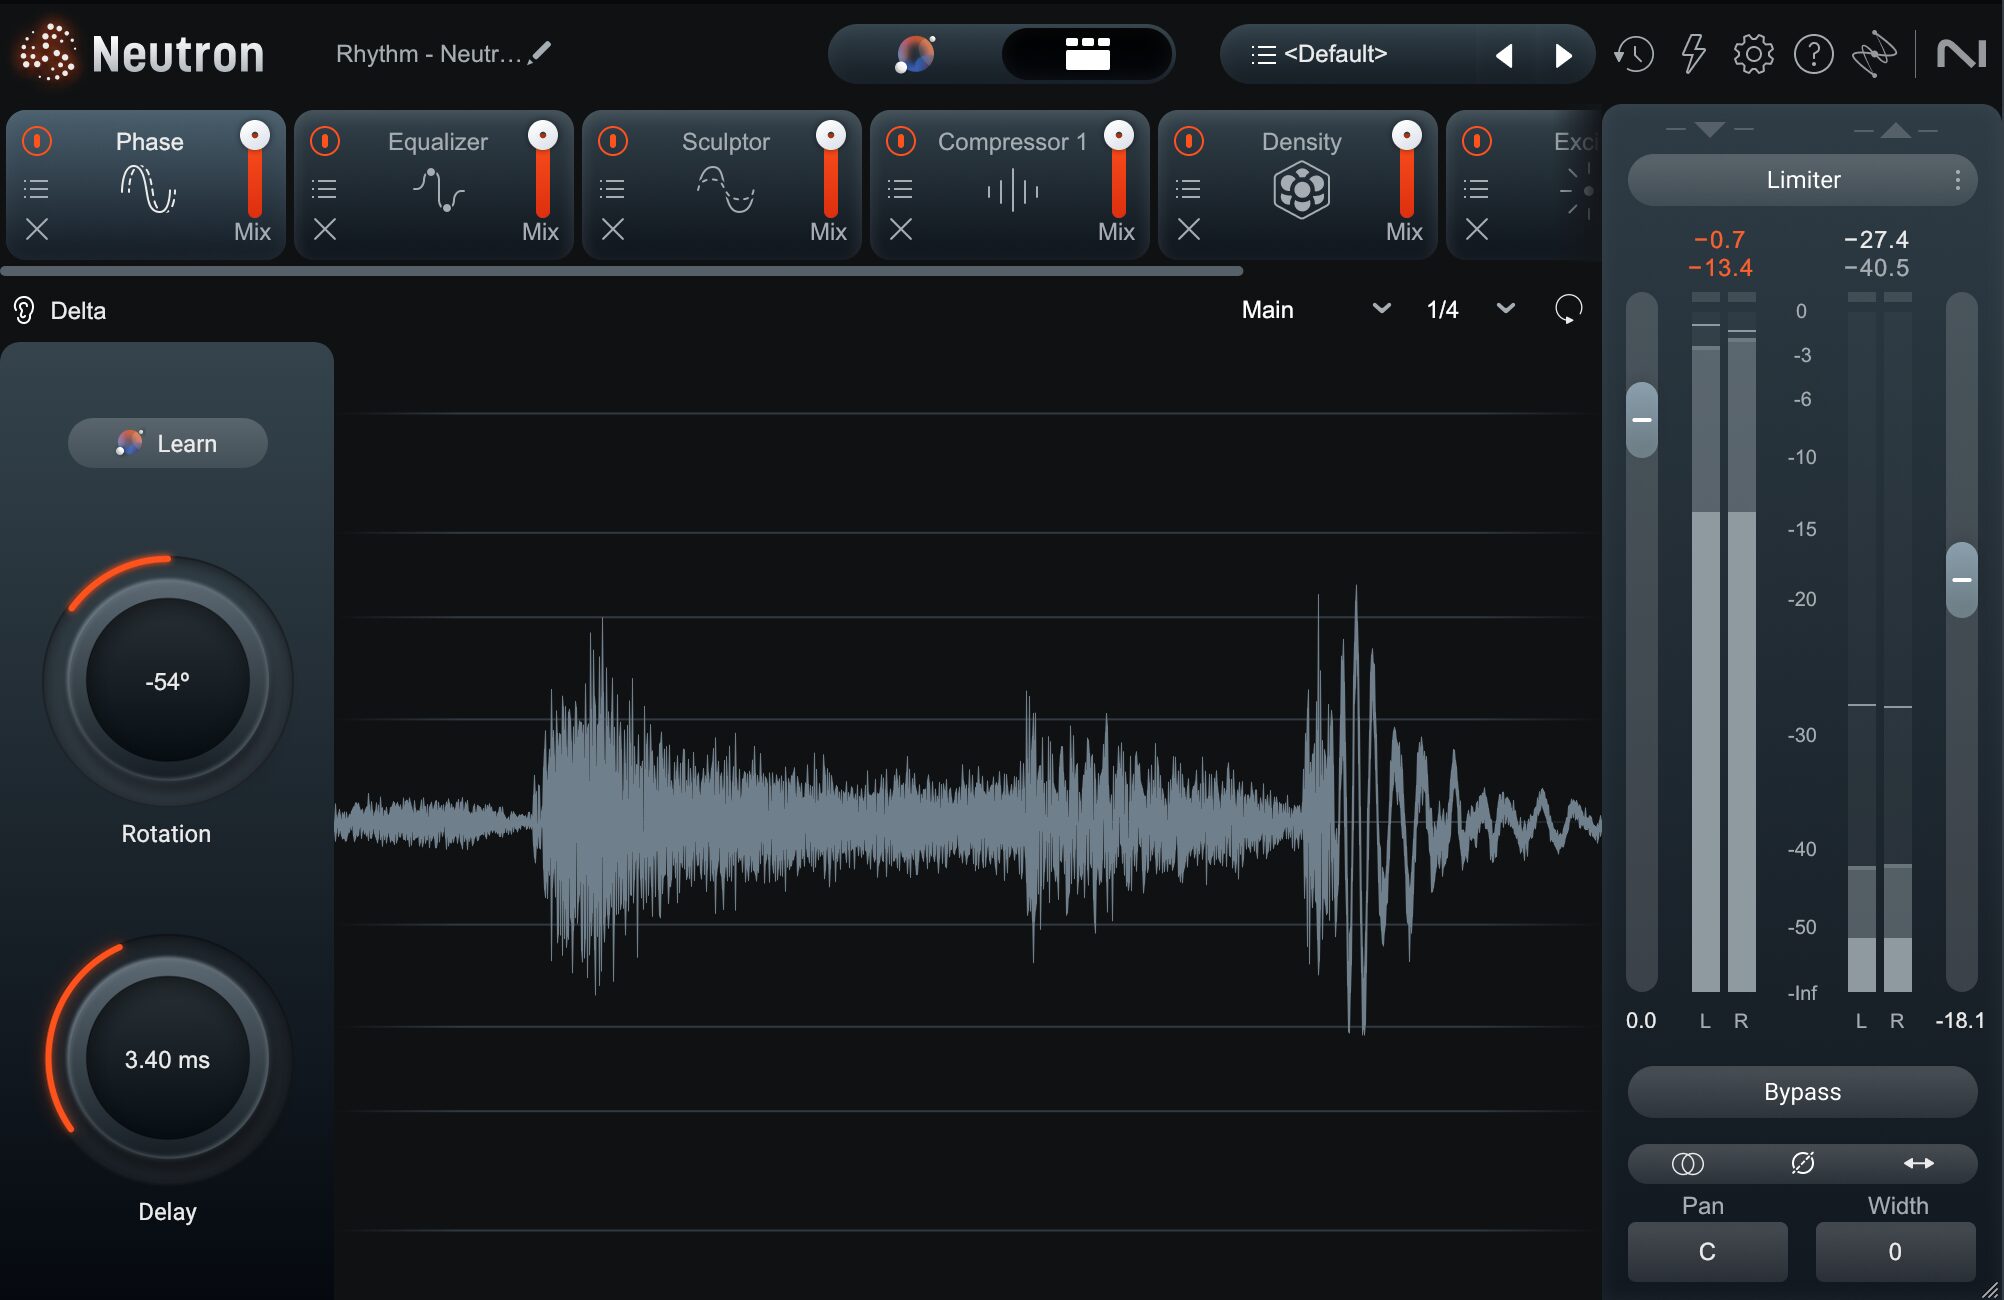Click the Sculptor module icon

tap(726, 190)
